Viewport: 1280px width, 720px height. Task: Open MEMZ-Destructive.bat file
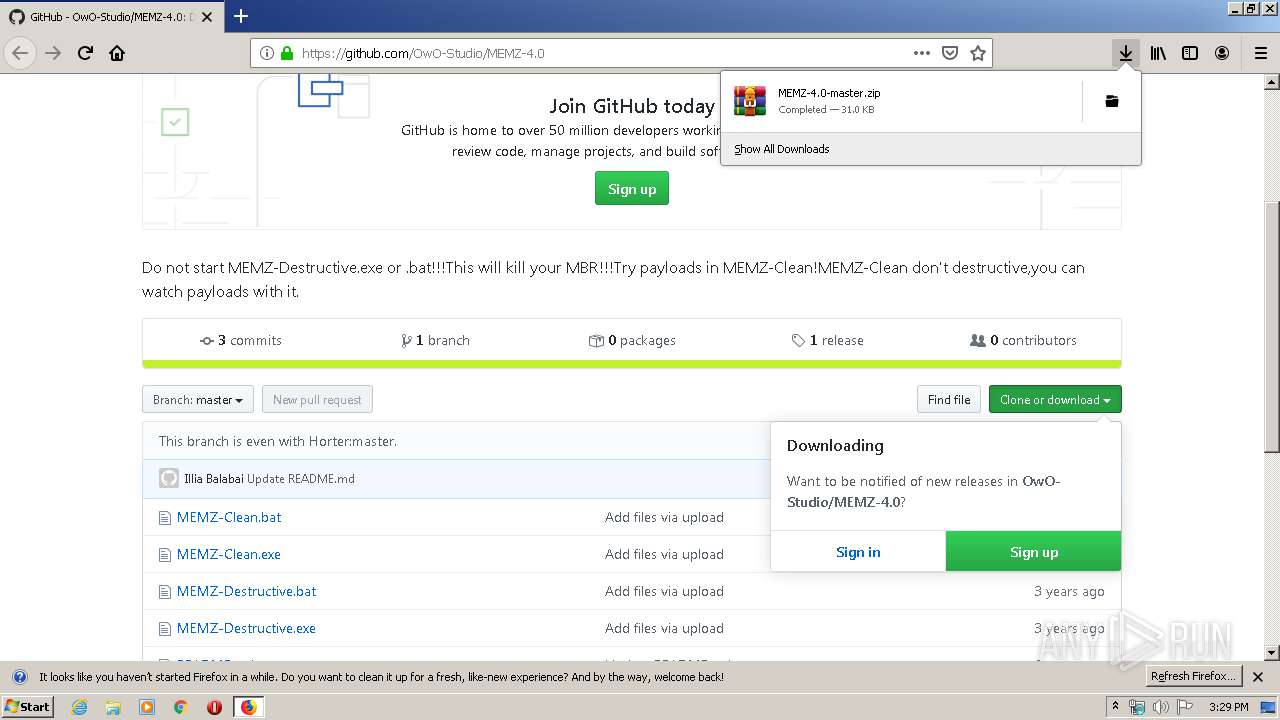(246, 591)
